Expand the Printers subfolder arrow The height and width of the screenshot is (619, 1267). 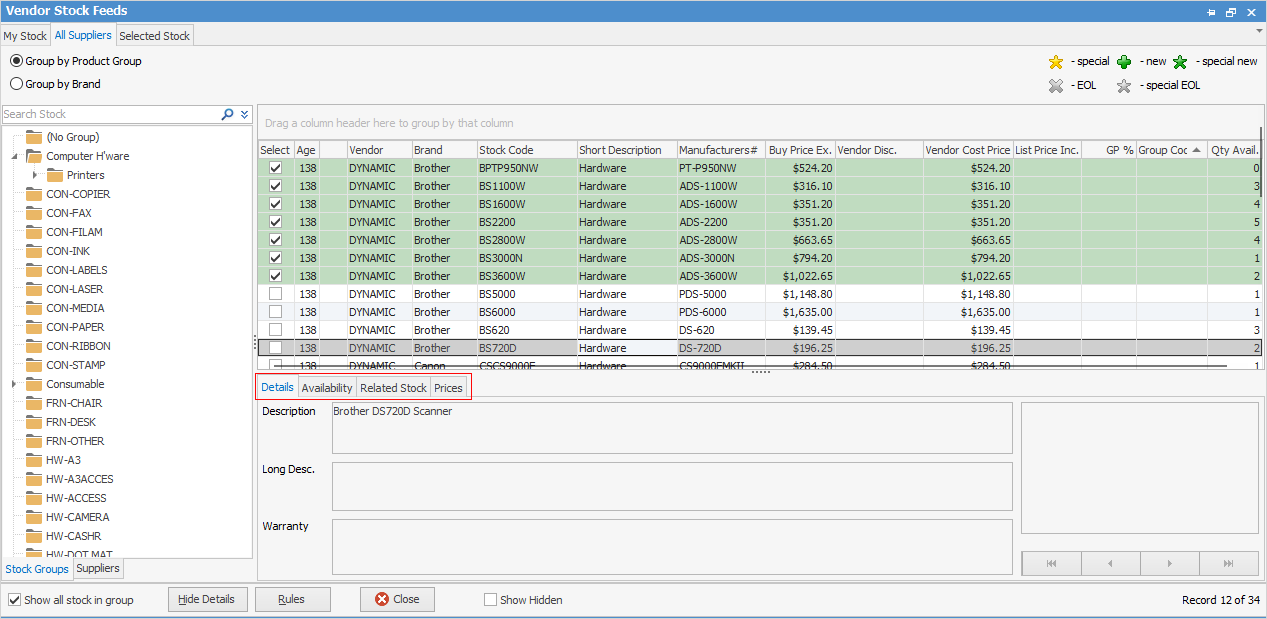[x=35, y=175]
